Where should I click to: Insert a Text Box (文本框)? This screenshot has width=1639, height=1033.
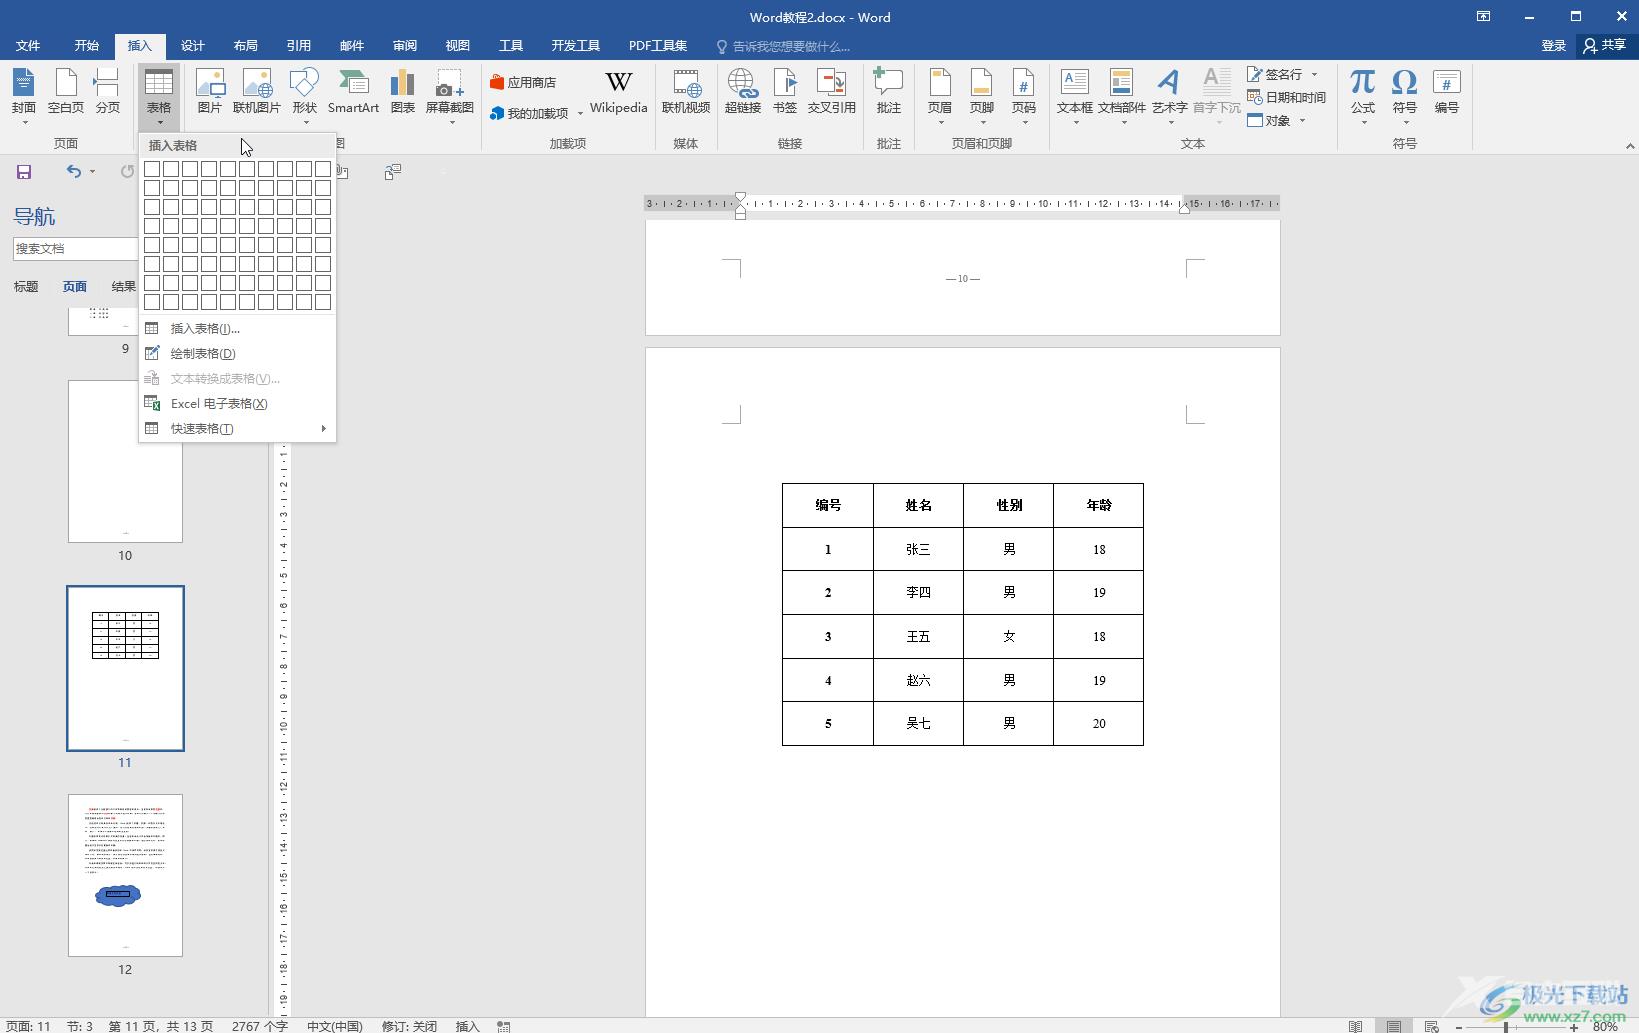(x=1075, y=96)
